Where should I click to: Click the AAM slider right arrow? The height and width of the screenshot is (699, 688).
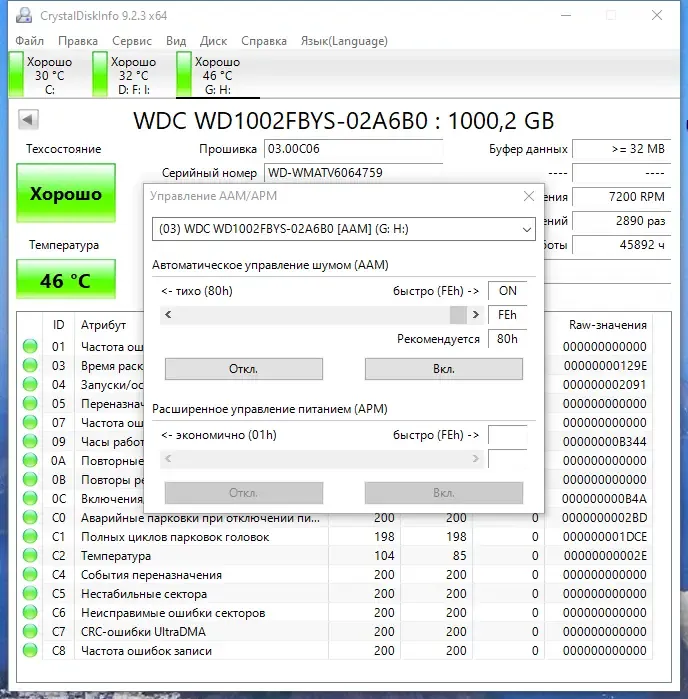[x=475, y=315]
